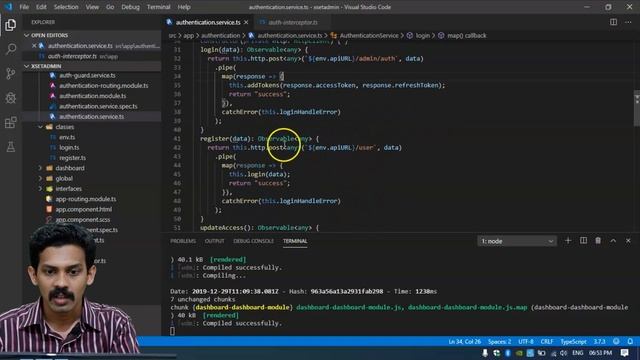Viewport: 640px width, 360px height.
Task: Open env.ts in classes folder
Action: (67, 137)
